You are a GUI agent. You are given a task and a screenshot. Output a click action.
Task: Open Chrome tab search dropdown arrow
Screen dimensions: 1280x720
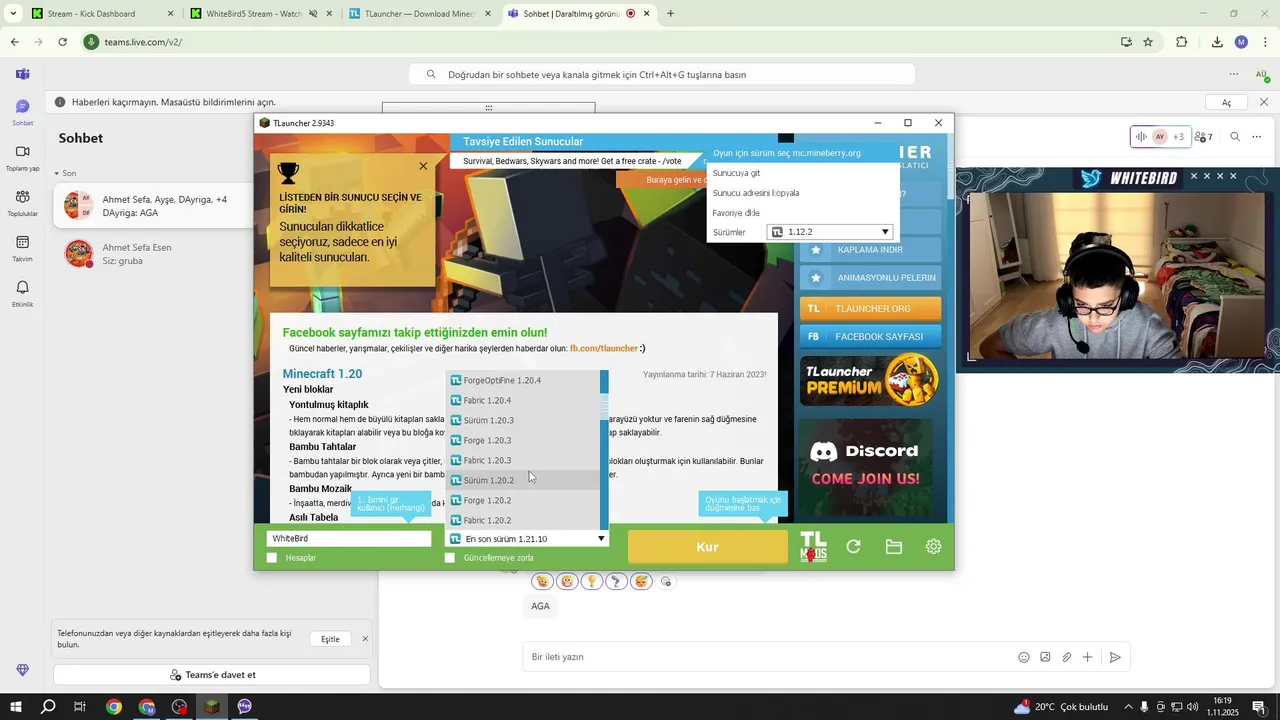point(13,14)
